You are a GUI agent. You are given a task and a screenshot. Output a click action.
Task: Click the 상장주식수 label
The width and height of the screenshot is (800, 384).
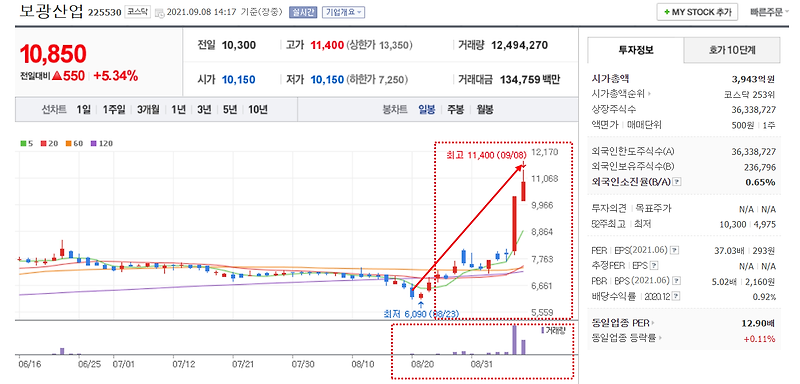click(614, 109)
